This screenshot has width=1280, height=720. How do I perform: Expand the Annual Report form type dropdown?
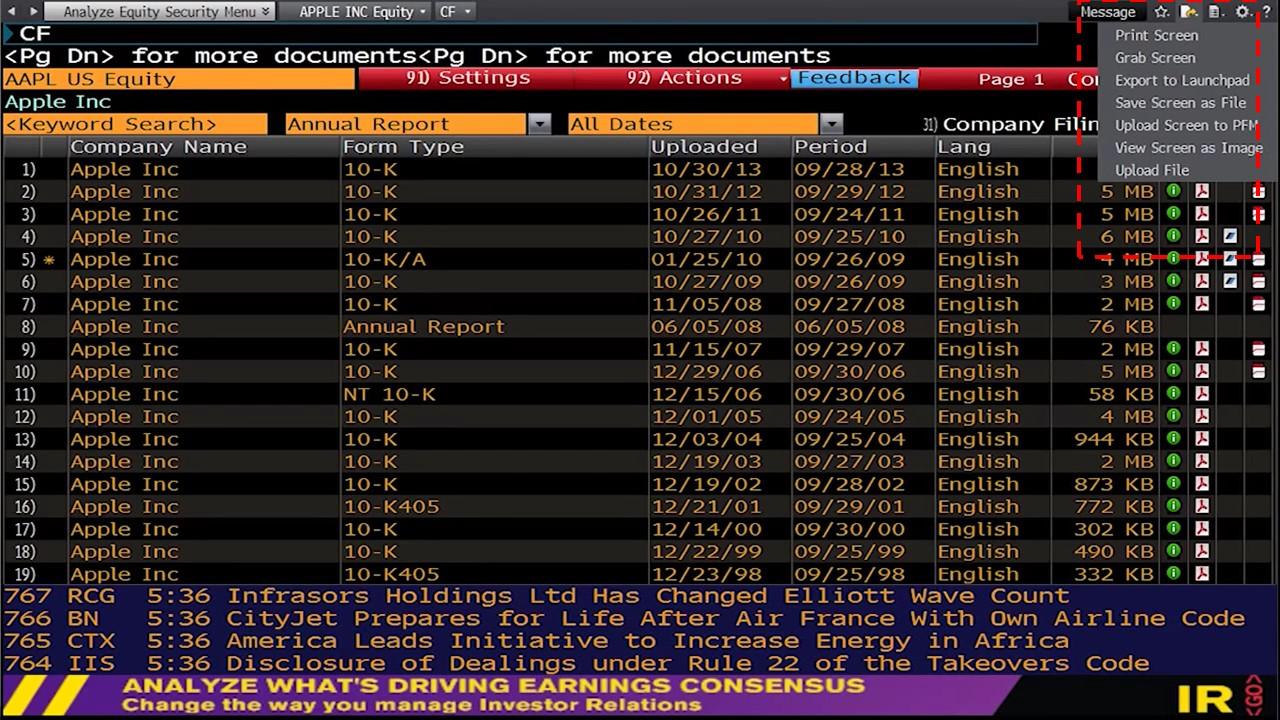[x=540, y=123]
